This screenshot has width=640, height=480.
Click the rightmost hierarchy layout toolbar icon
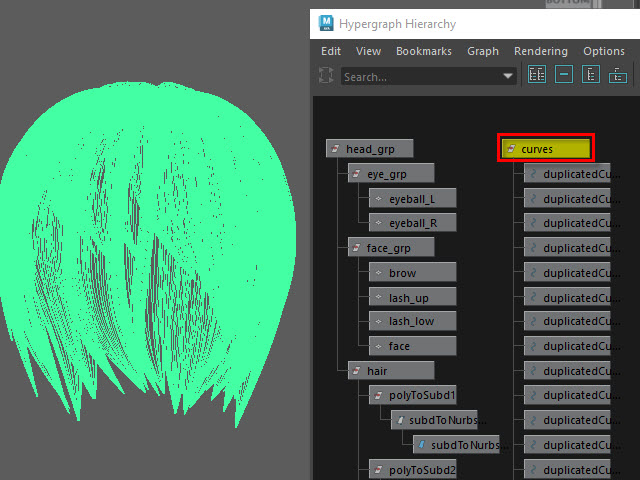(618, 75)
